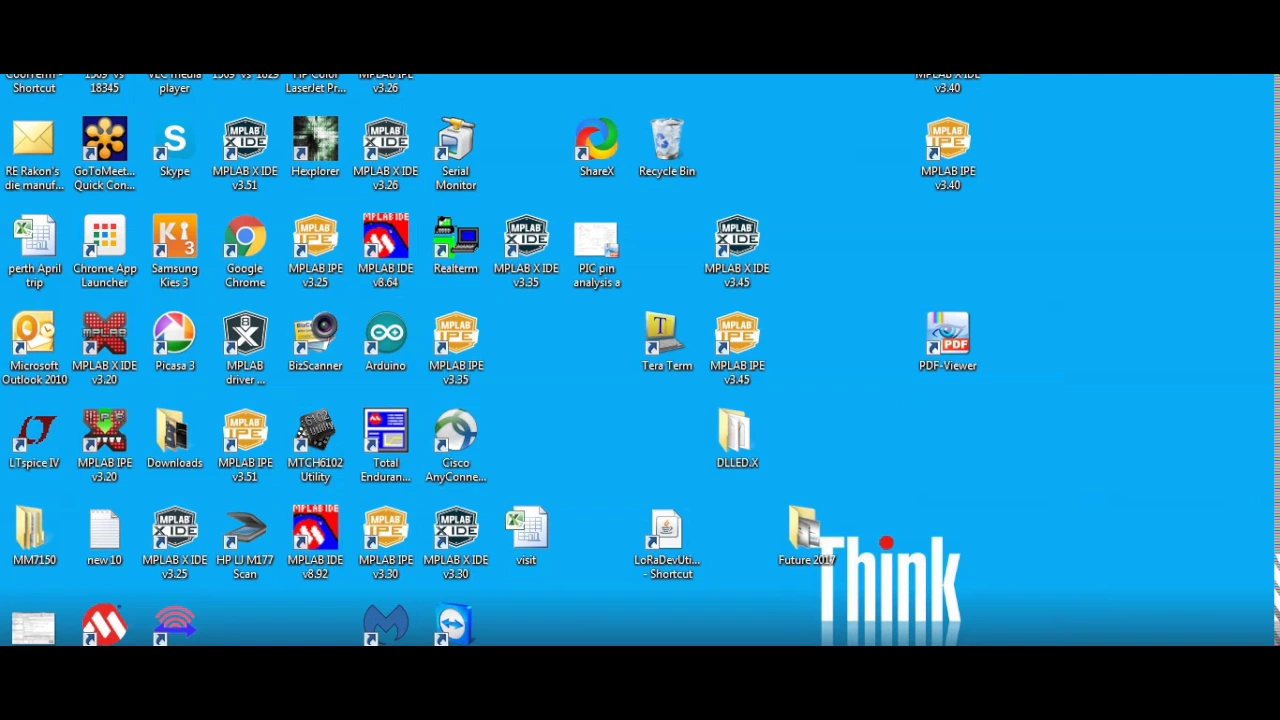Open Microsoft Outlook 2010
Screen dimensions: 1280x720
click(x=34, y=349)
